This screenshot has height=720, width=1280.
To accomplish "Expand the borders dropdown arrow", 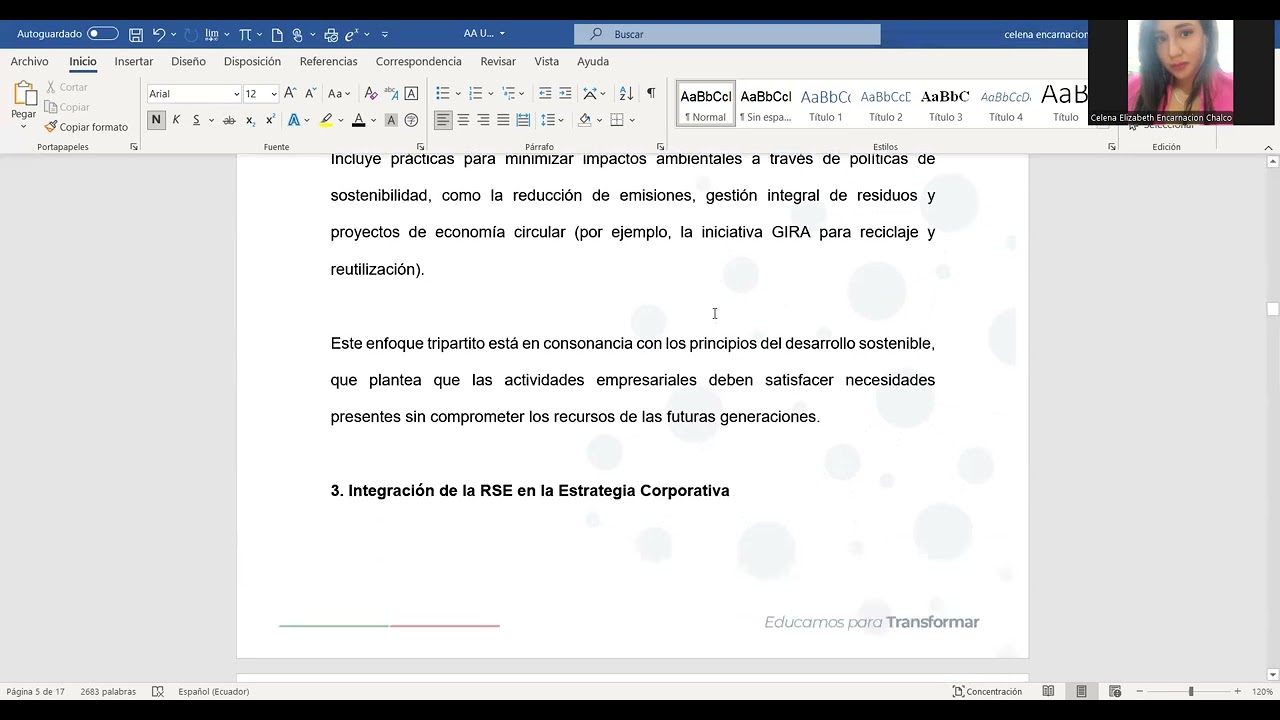I will (x=632, y=120).
